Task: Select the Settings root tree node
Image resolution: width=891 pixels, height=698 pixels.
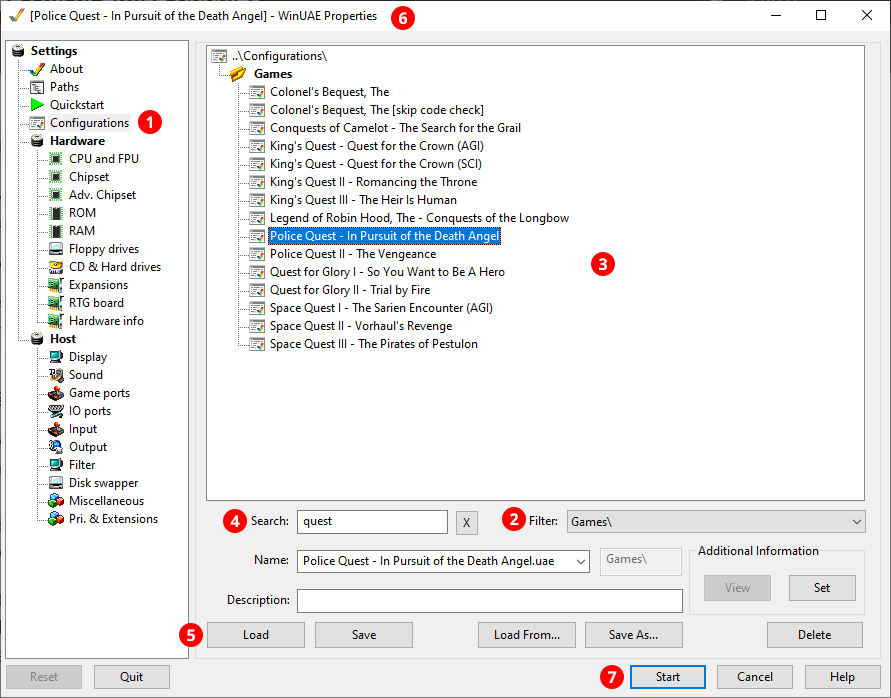Action: coord(53,51)
